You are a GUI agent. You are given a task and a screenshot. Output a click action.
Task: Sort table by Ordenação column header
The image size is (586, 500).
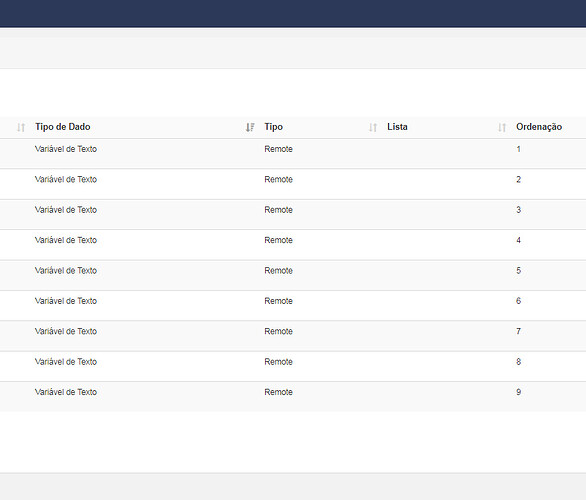tap(539, 127)
